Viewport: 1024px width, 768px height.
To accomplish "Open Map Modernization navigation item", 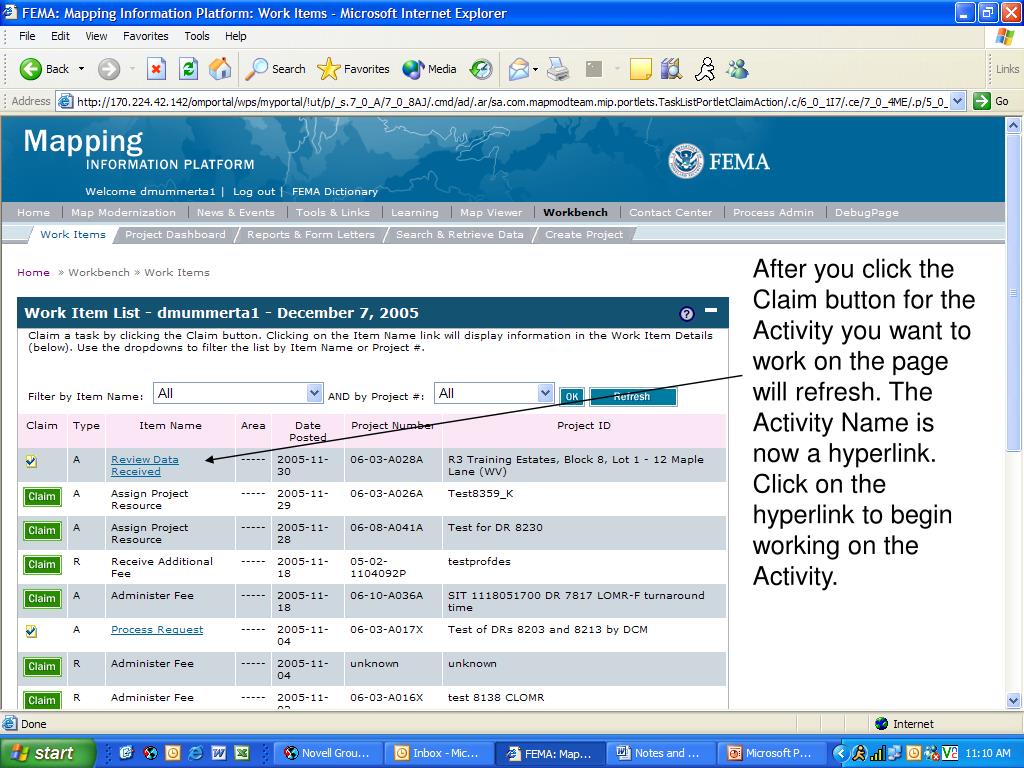I will pos(123,212).
